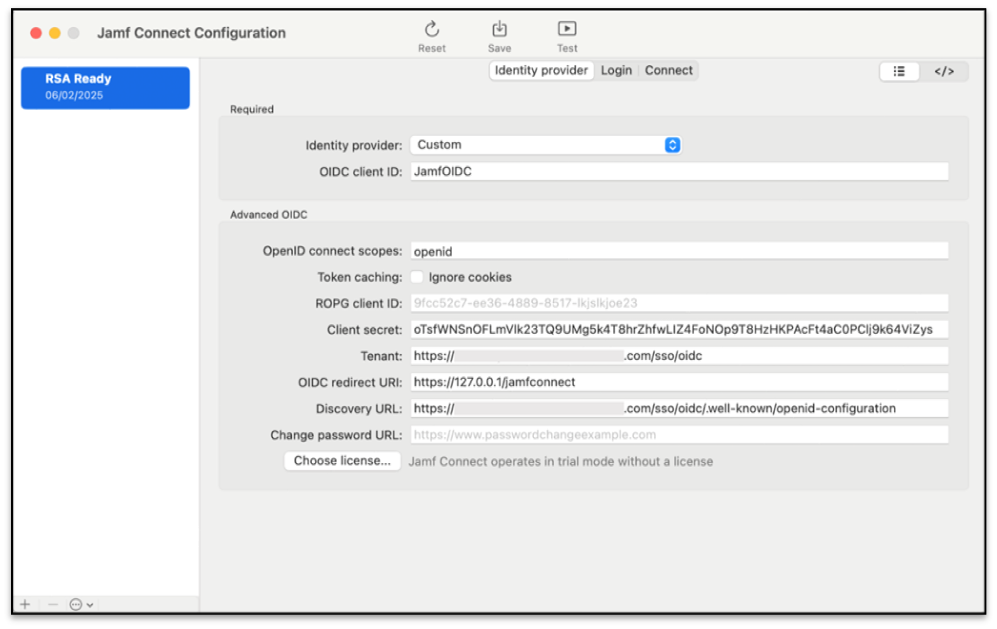Select the Identity provider tab
This screenshot has height=629, width=997.
point(541,70)
